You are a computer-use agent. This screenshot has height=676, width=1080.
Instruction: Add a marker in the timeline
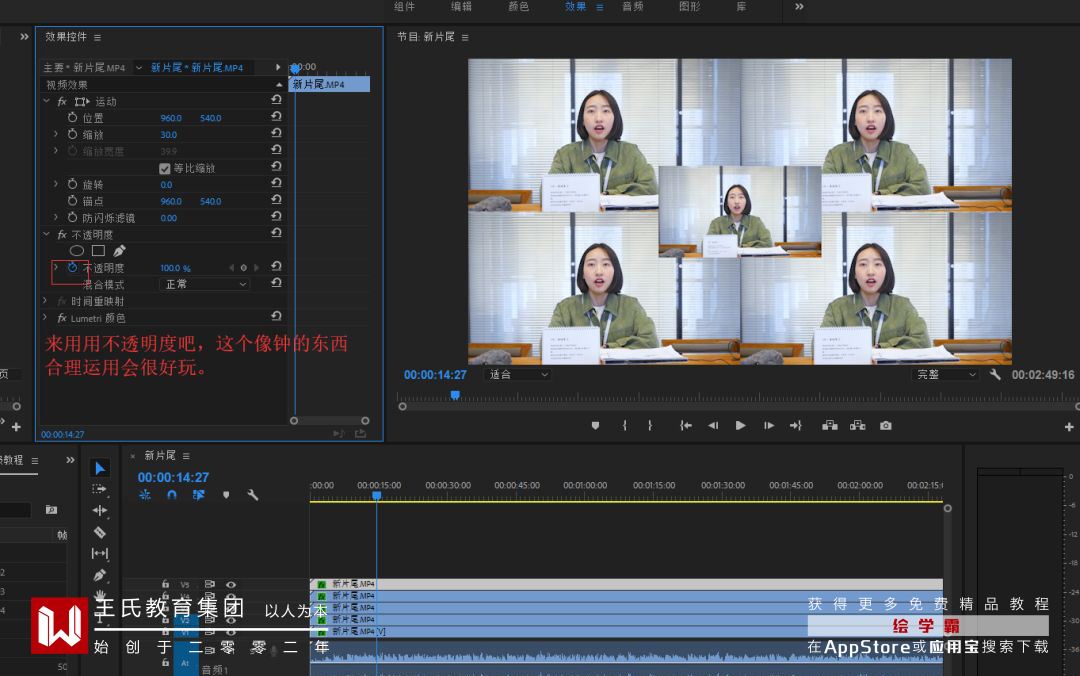[x=226, y=495]
